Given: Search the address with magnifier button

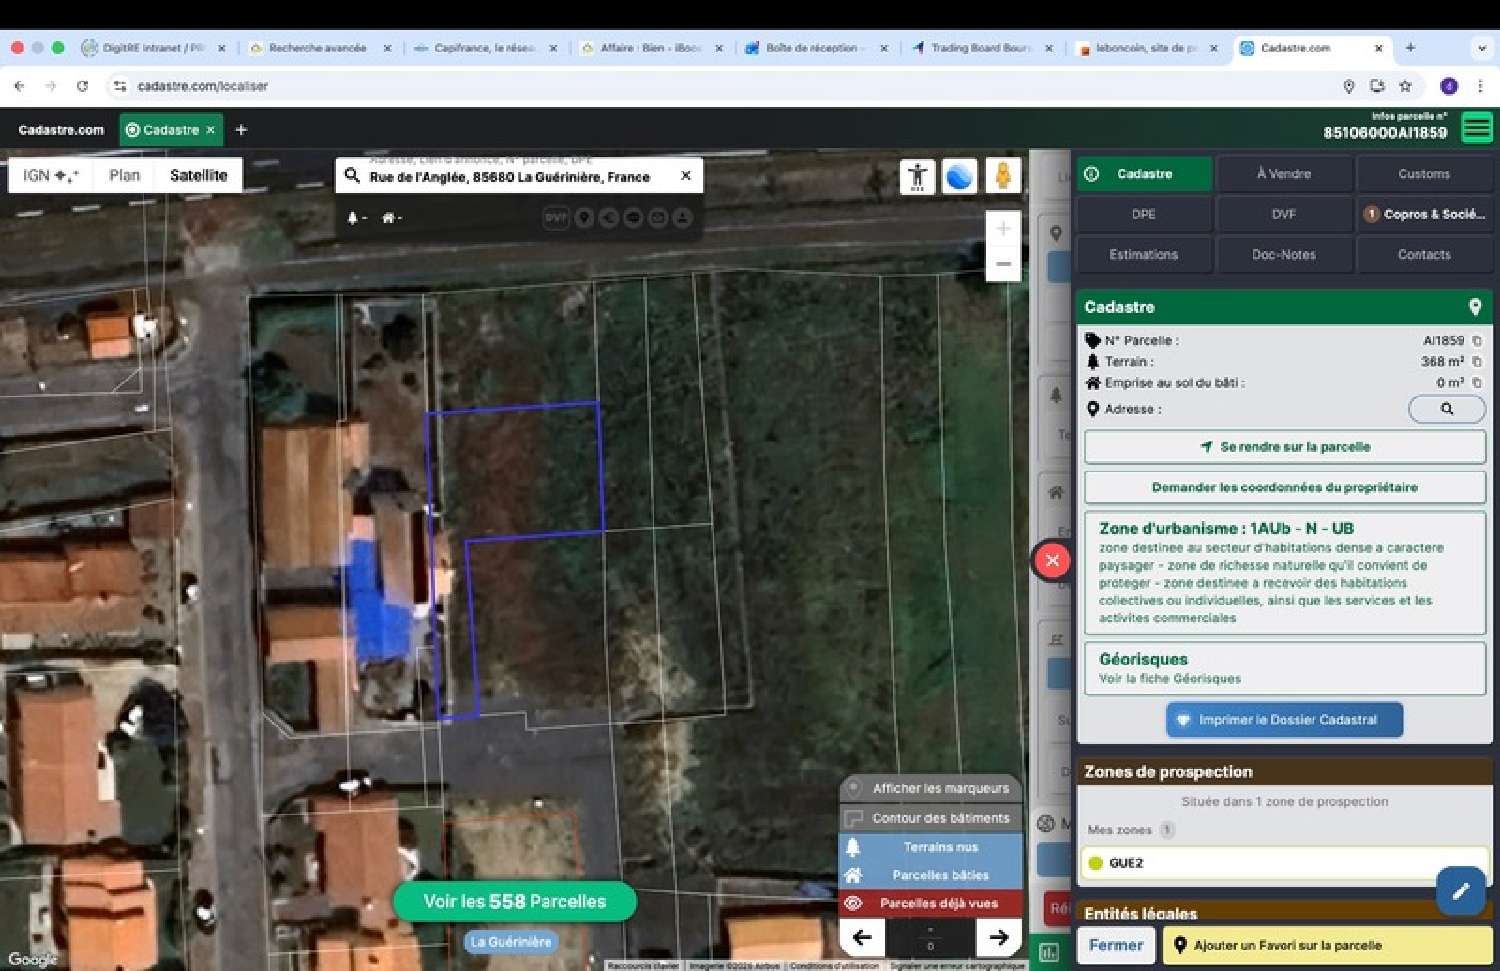Looking at the screenshot, I should (1446, 409).
